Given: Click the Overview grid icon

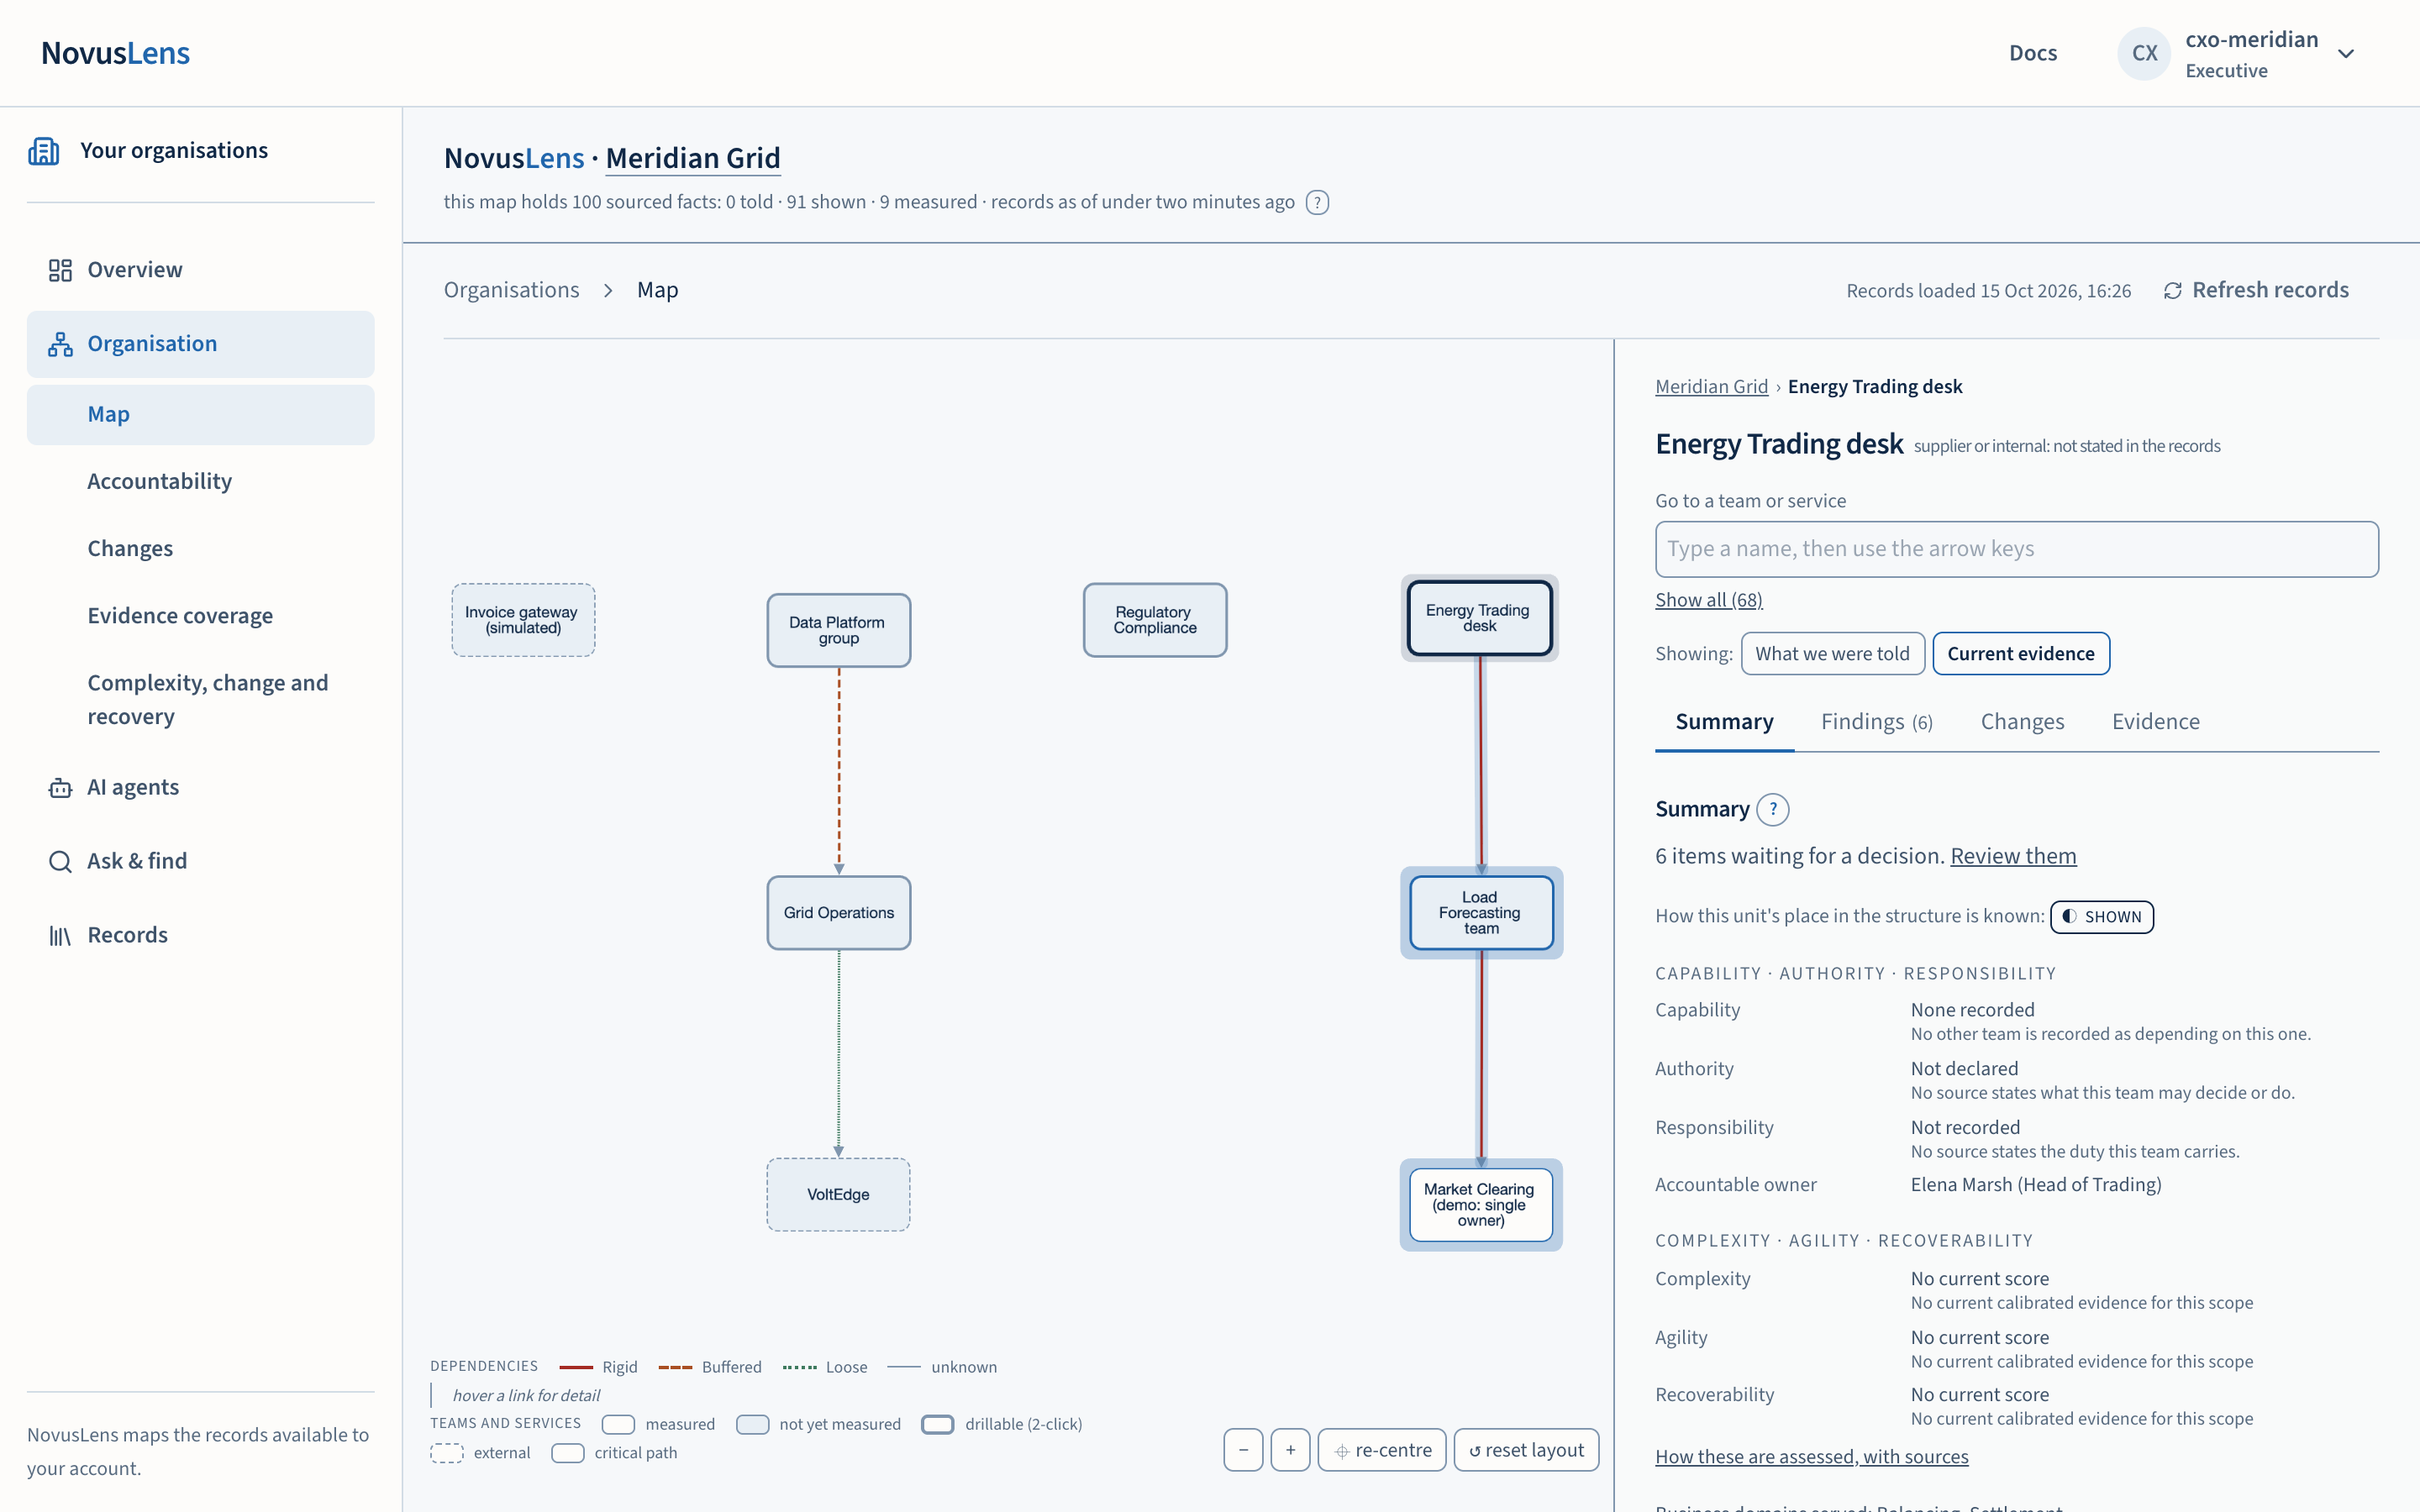Looking at the screenshot, I should click(x=60, y=270).
